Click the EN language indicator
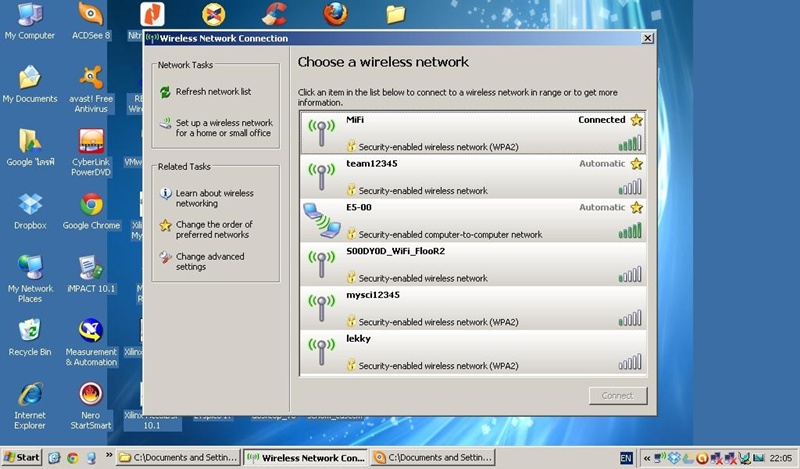 click(x=626, y=458)
